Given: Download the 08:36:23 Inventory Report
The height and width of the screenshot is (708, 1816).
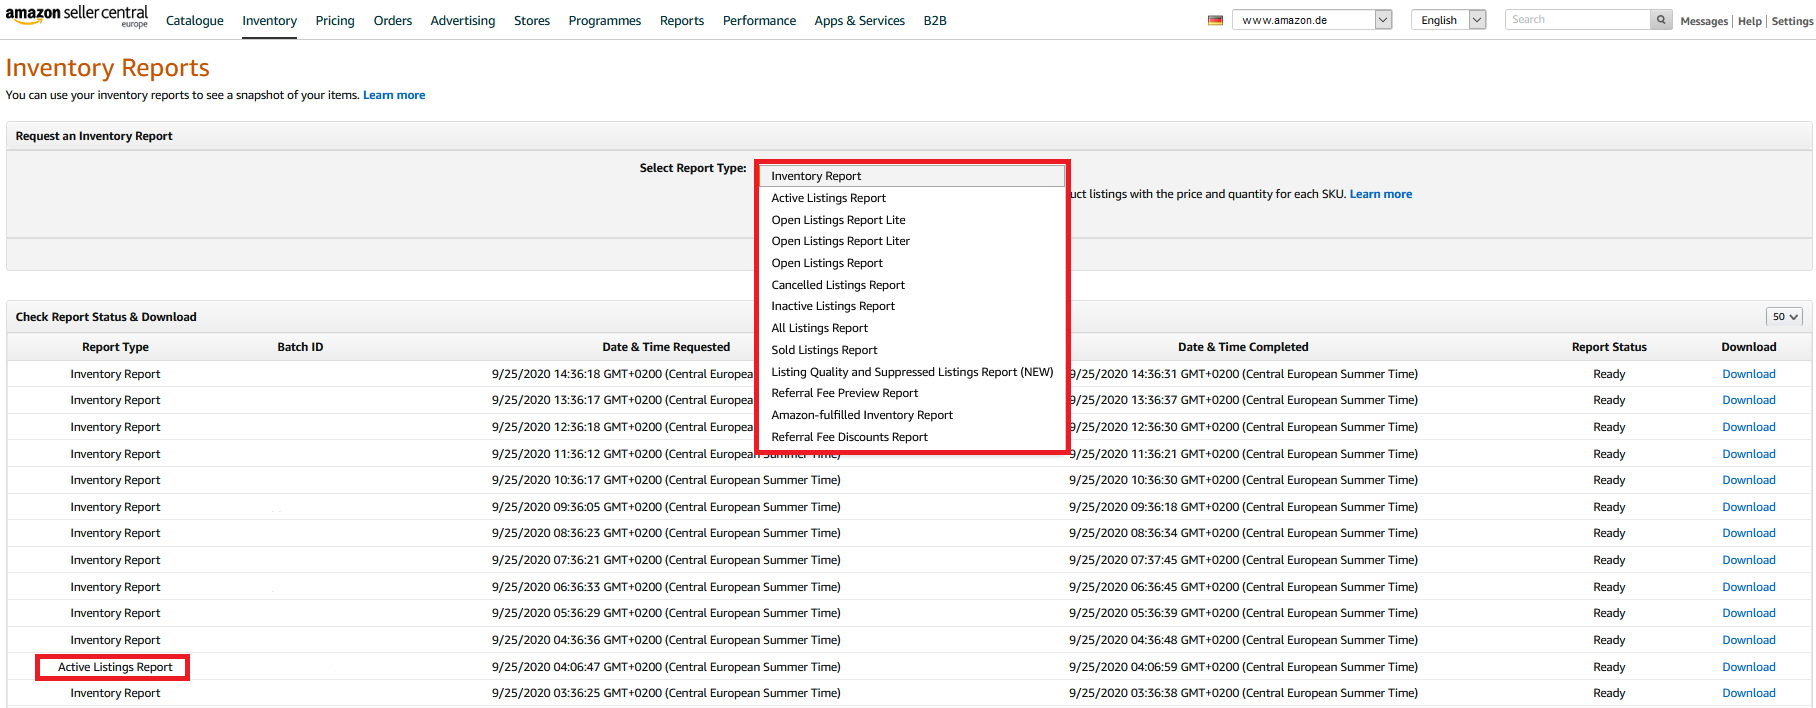Looking at the screenshot, I should coord(1749,533).
